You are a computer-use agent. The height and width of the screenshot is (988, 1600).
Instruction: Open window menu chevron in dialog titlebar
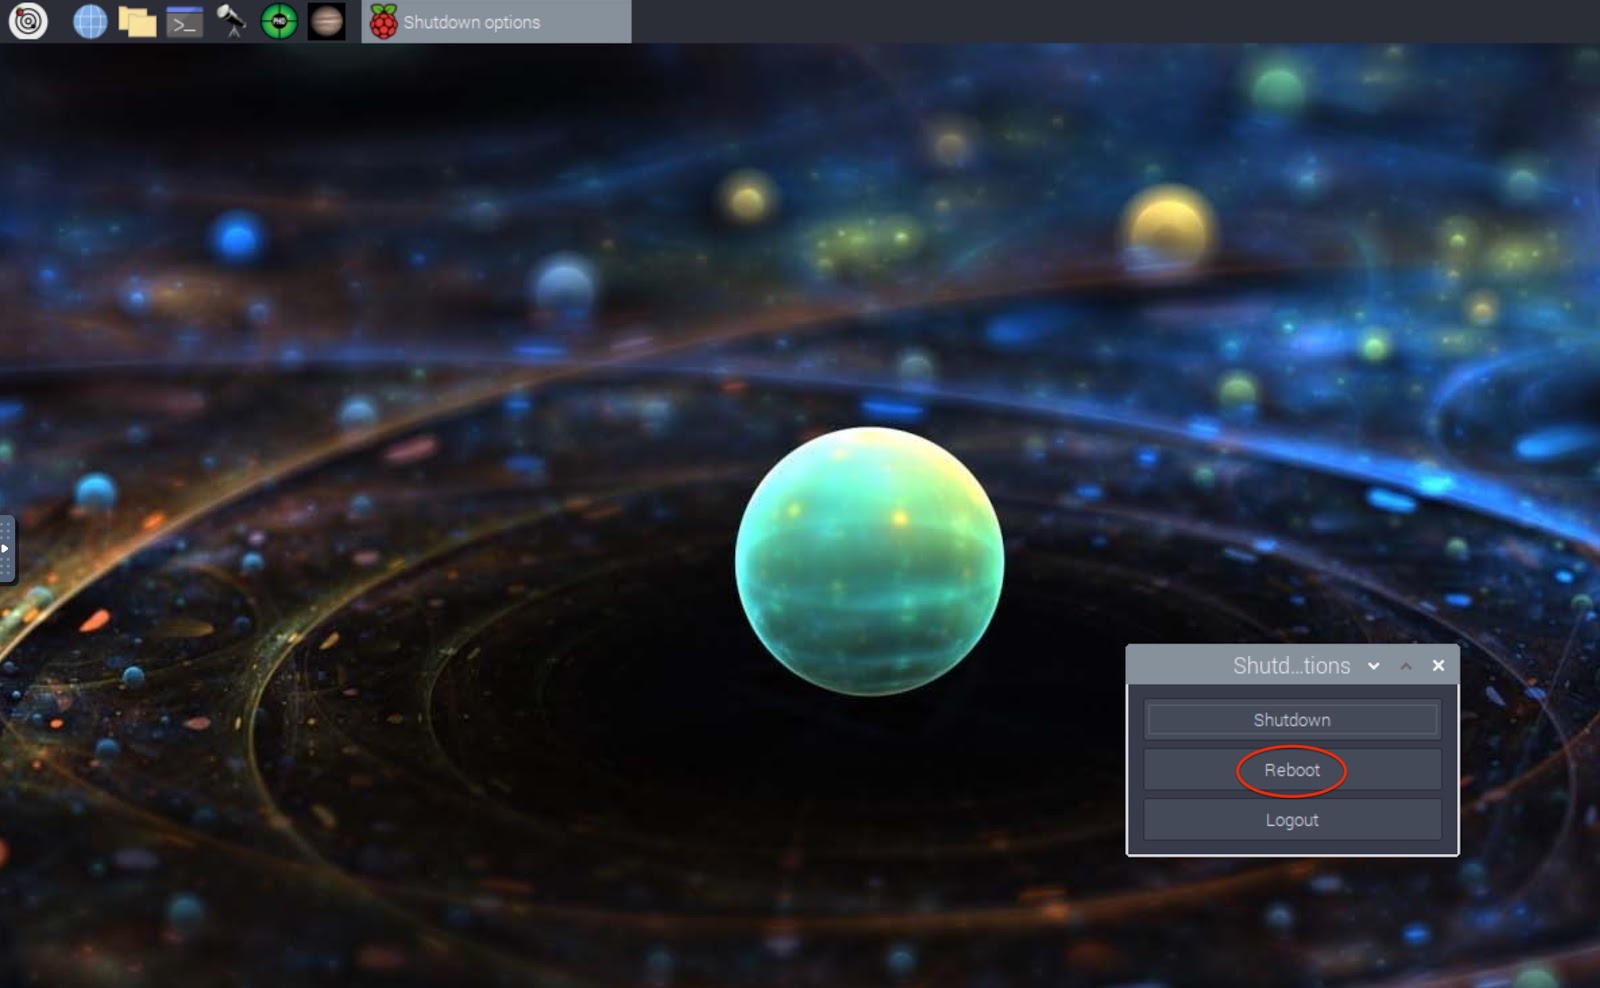(x=1374, y=666)
